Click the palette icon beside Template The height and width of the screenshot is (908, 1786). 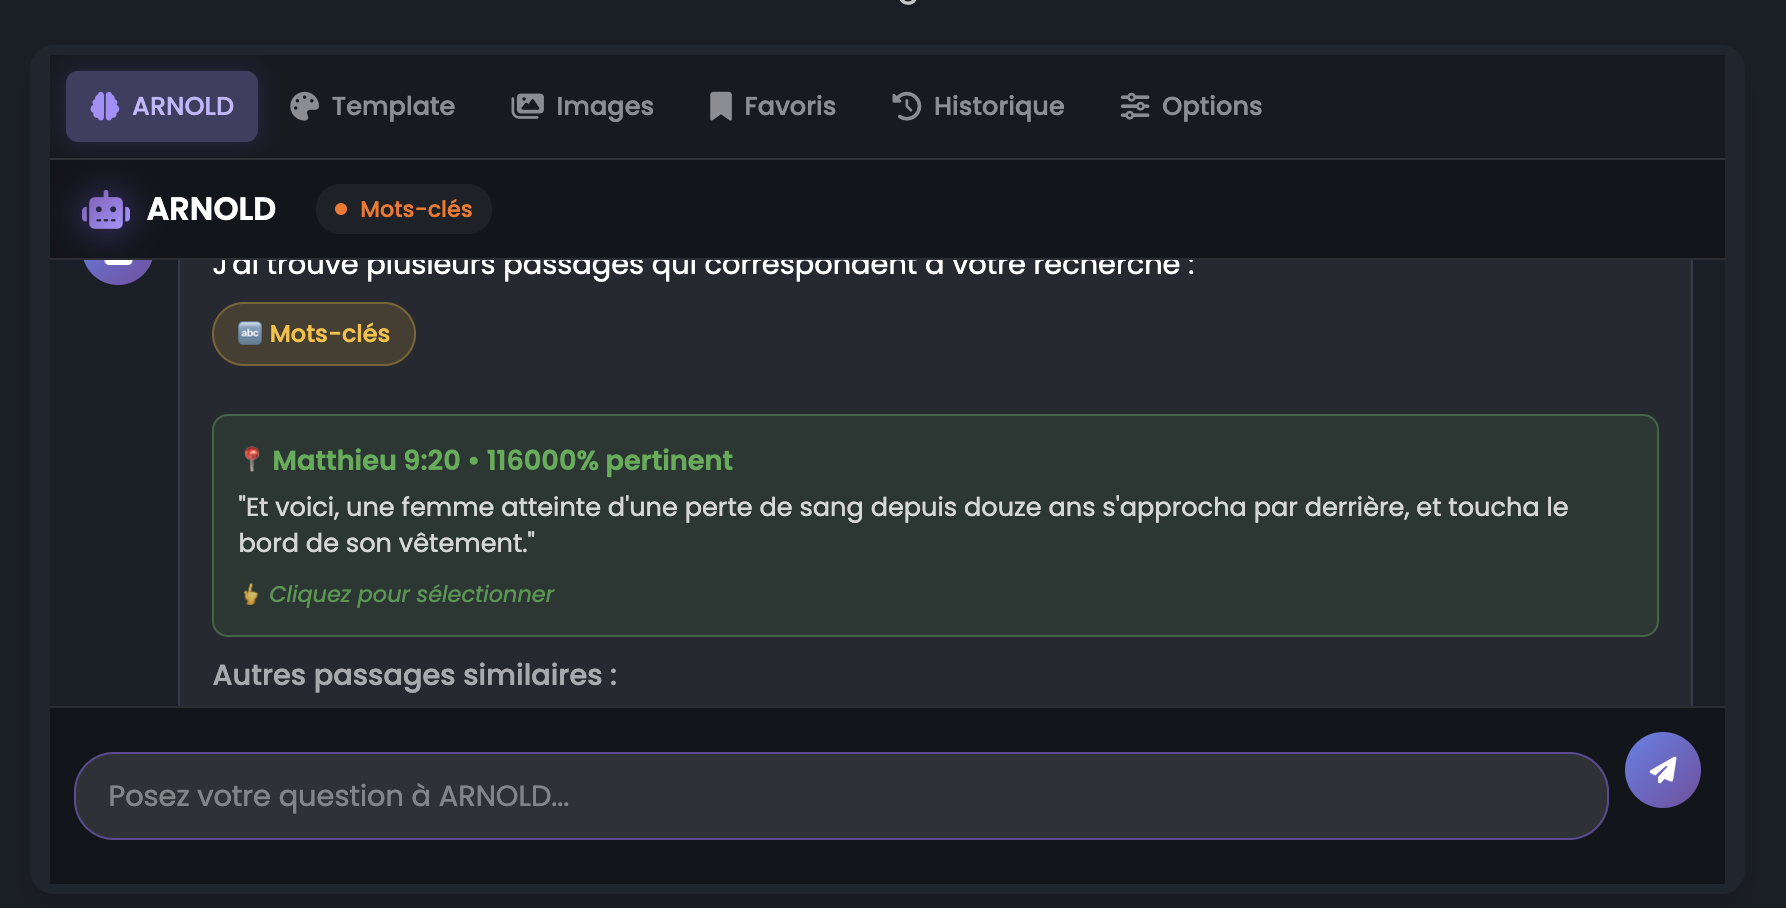point(304,106)
